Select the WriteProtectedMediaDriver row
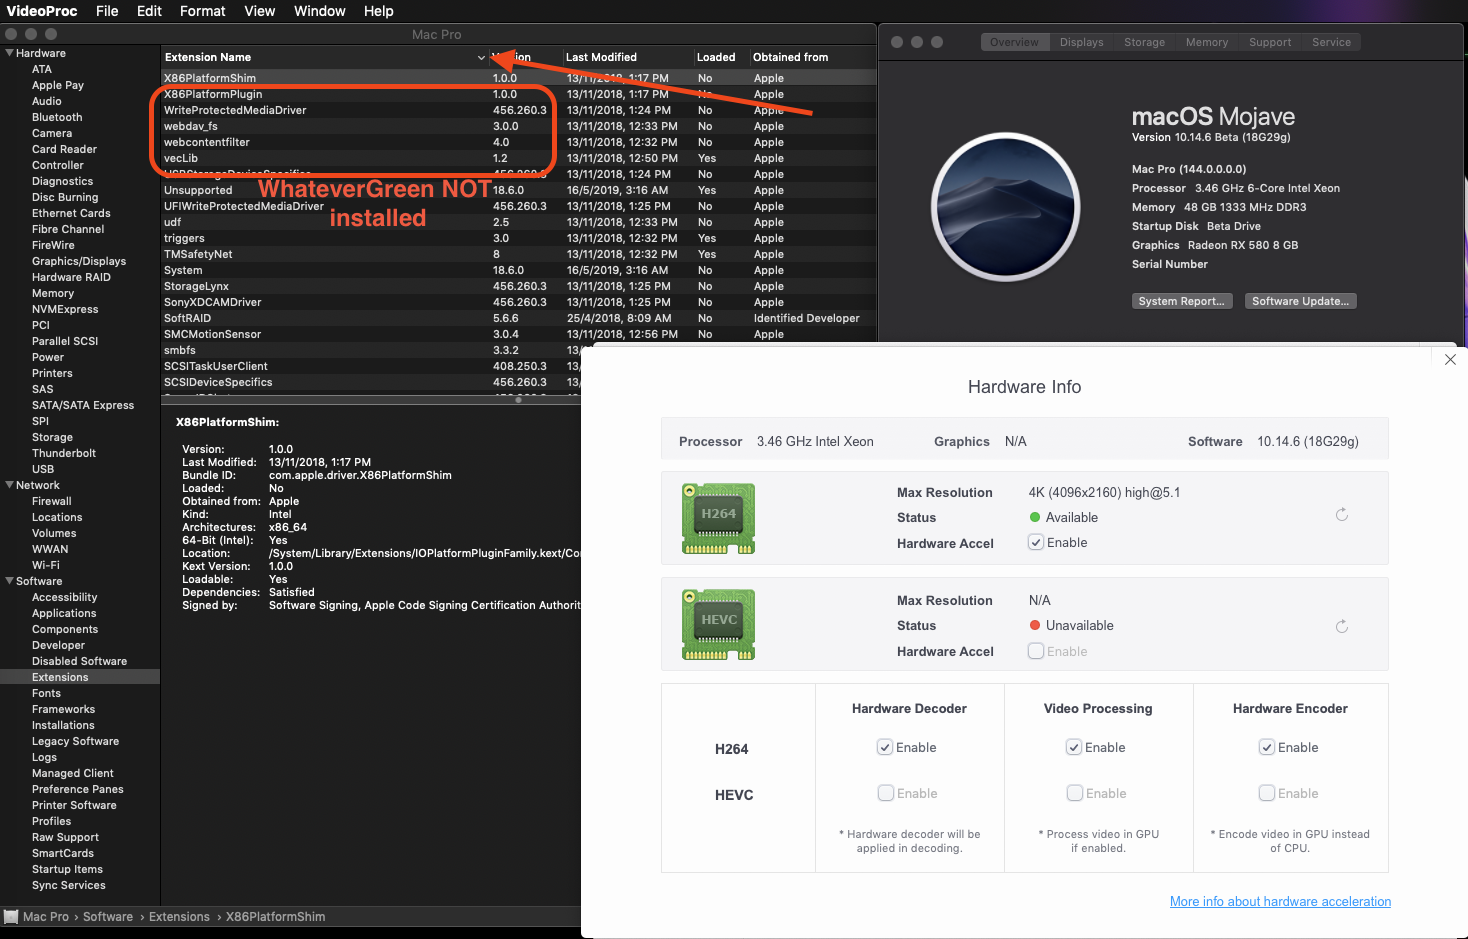Viewport: 1468px width, 939px height. (518, 110)
